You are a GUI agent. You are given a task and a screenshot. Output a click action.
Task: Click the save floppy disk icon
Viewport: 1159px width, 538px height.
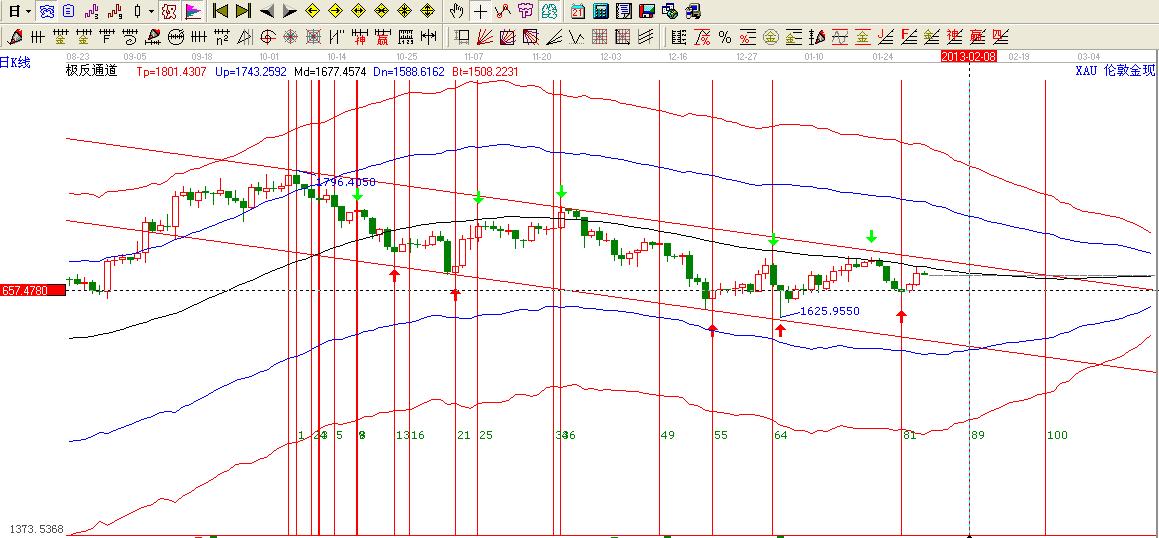[647, 11]
